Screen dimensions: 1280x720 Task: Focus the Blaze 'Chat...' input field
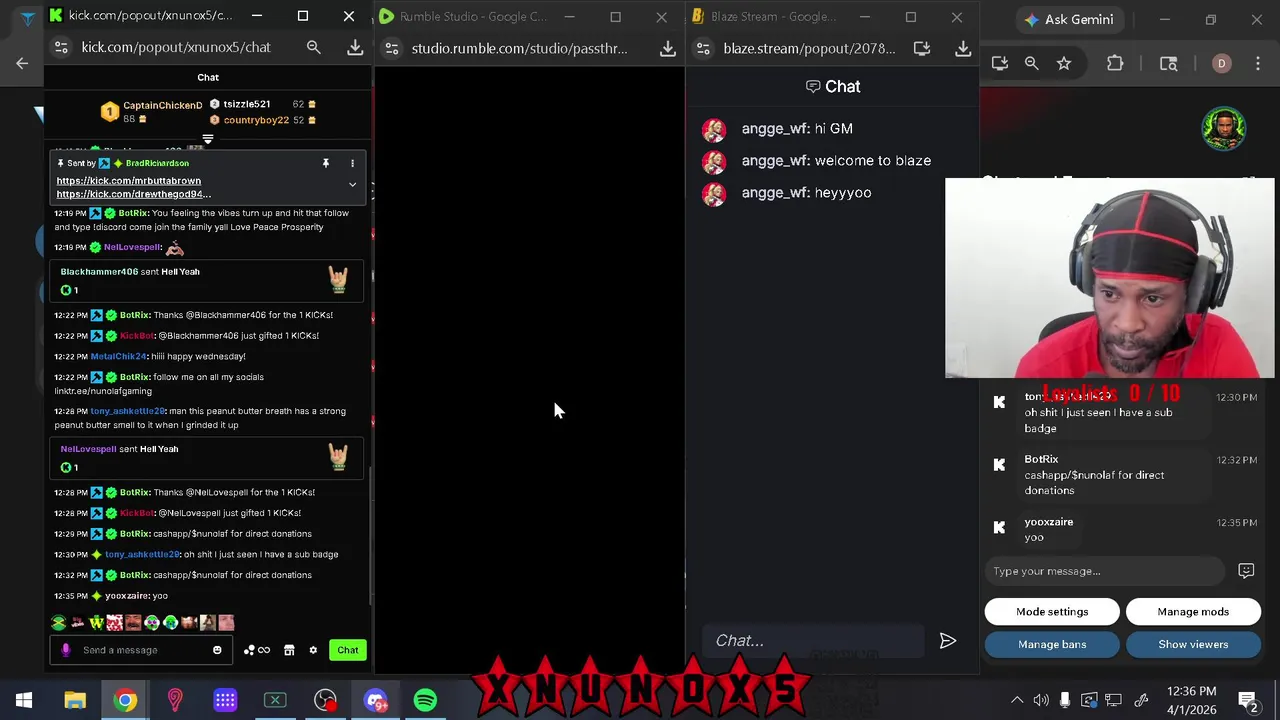(x=813, y=641)
